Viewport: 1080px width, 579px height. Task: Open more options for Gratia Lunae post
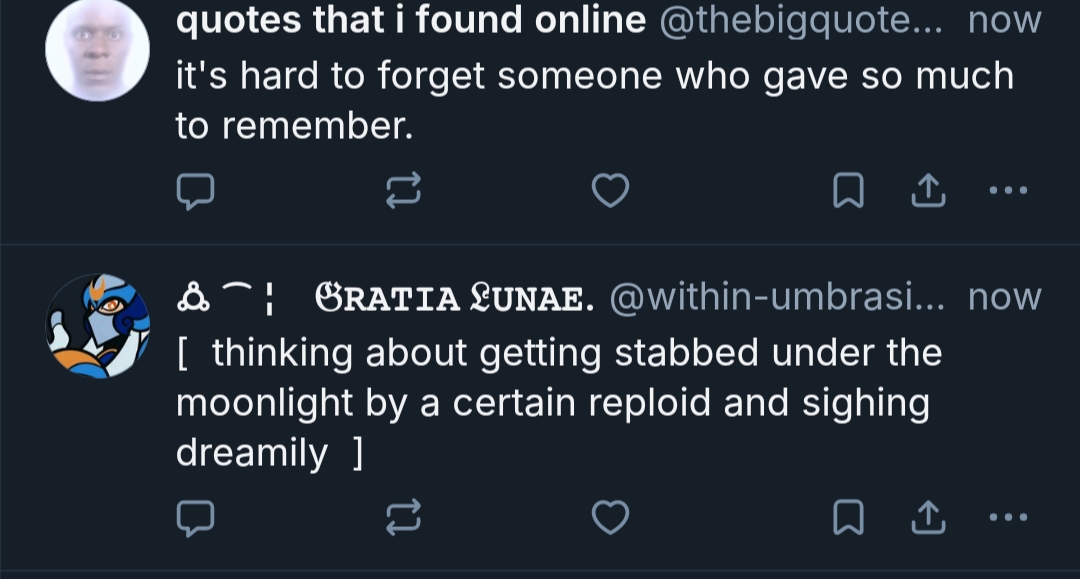pyautogui.click(x=1007, y=517)
